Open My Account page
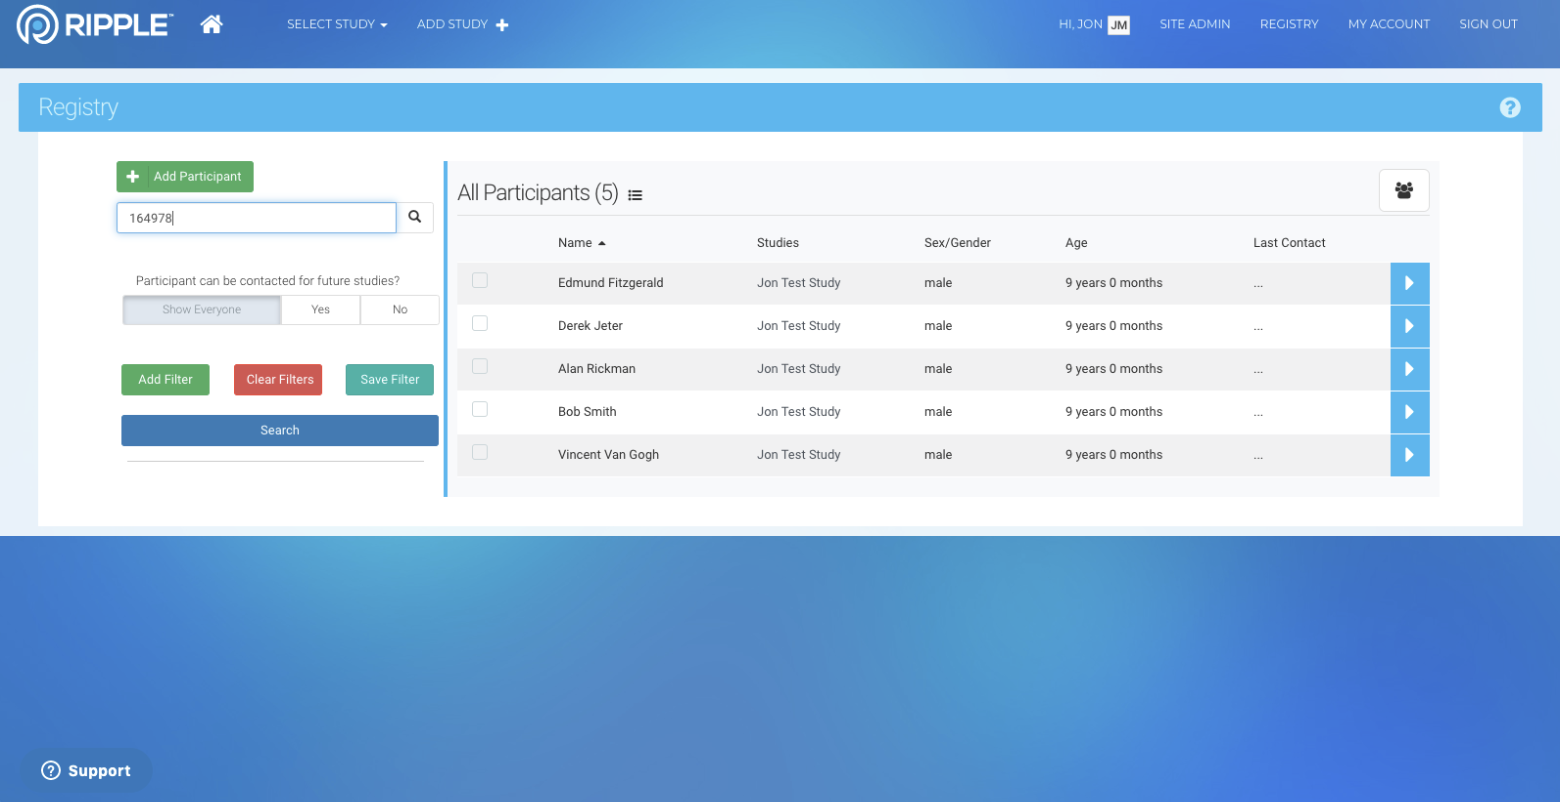Screen dimensions: 1562x806 [x=1389, y=24]
